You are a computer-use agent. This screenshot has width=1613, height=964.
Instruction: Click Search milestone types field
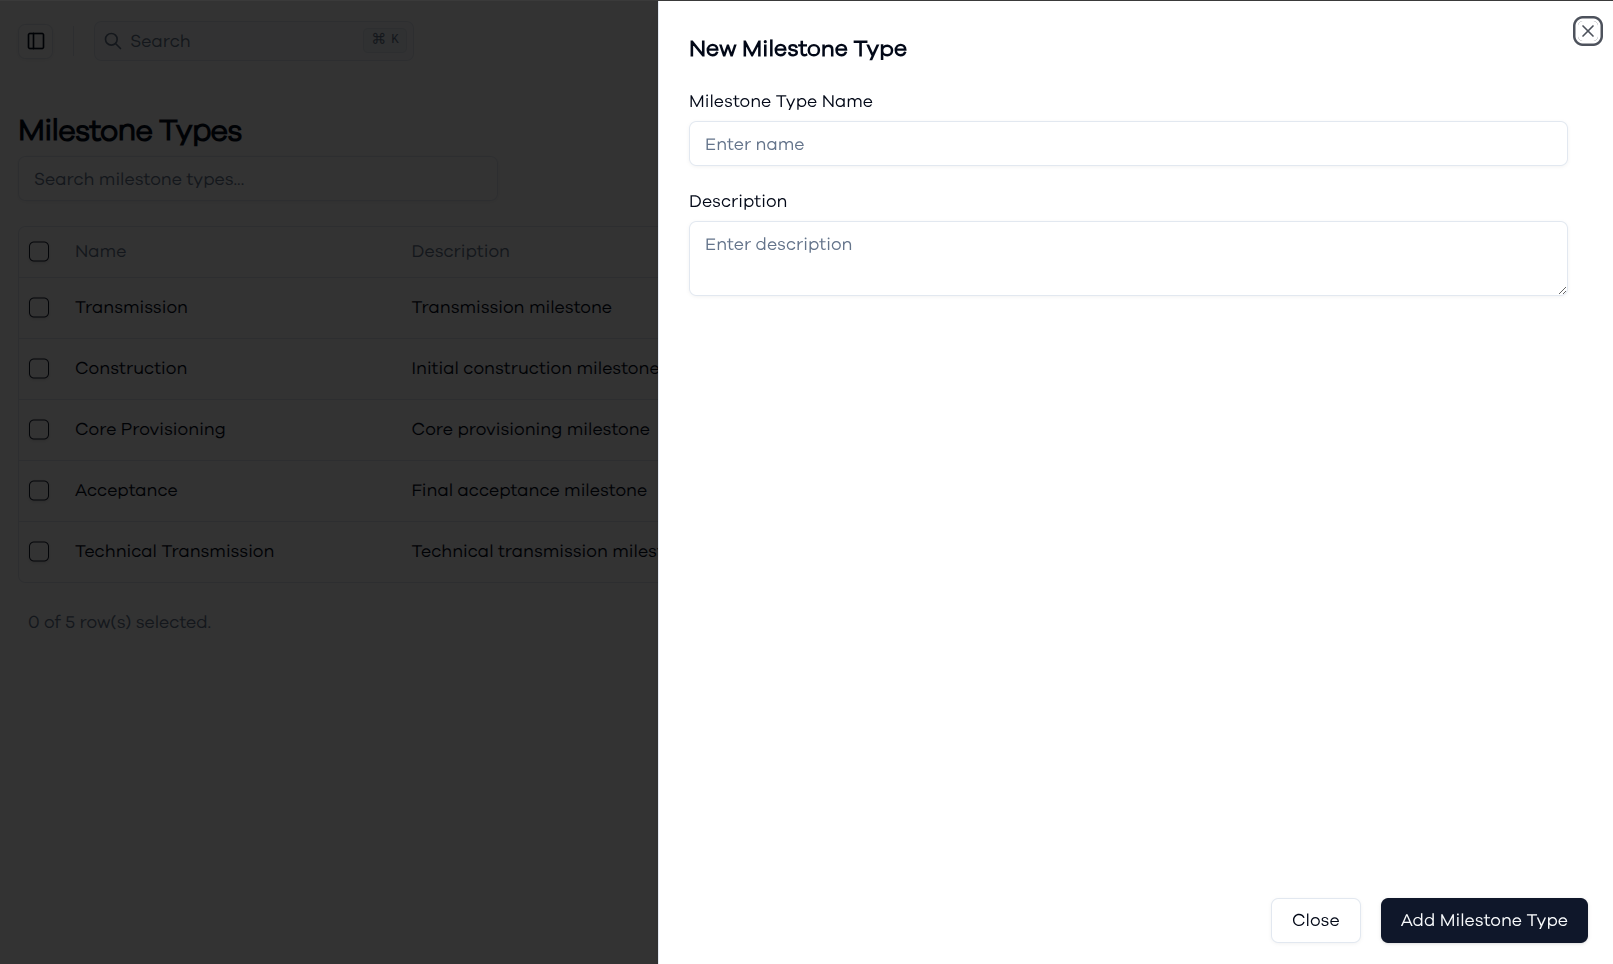(x=258, y=179)
